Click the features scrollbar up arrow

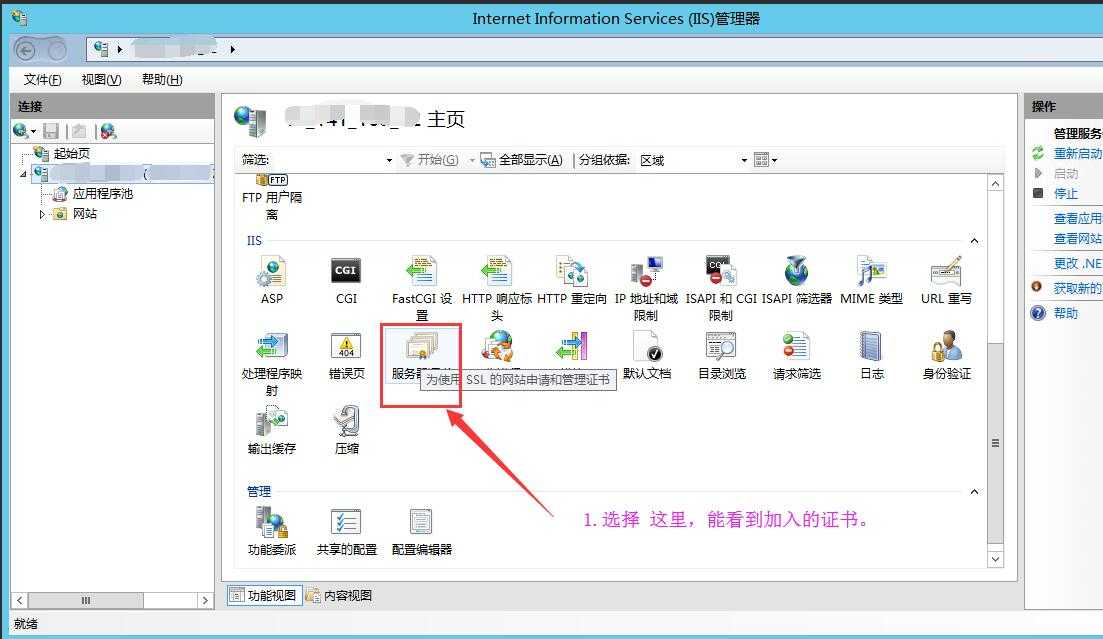[x=995, y=184]
